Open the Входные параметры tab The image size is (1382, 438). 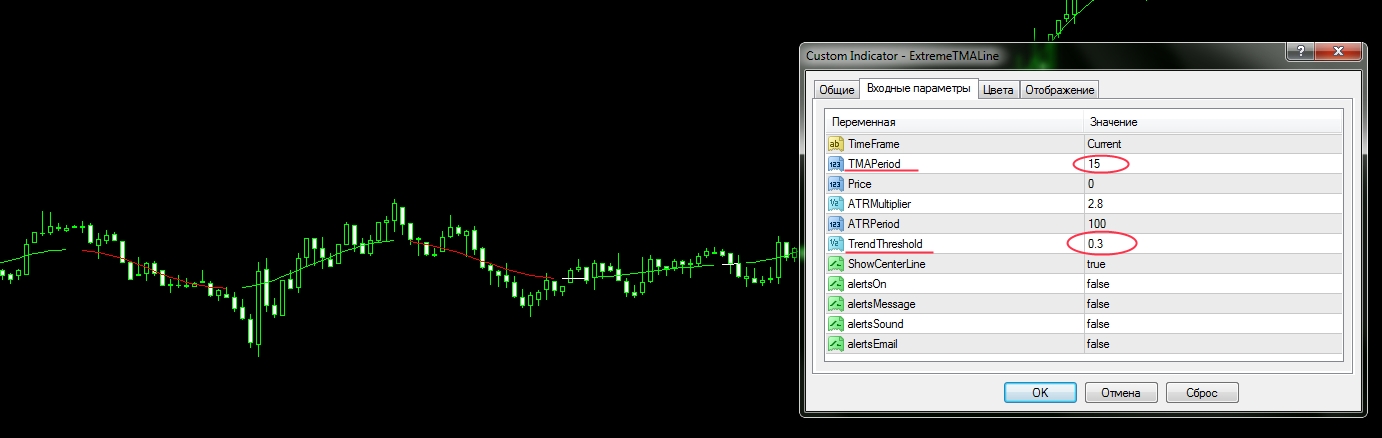[918, 88]
